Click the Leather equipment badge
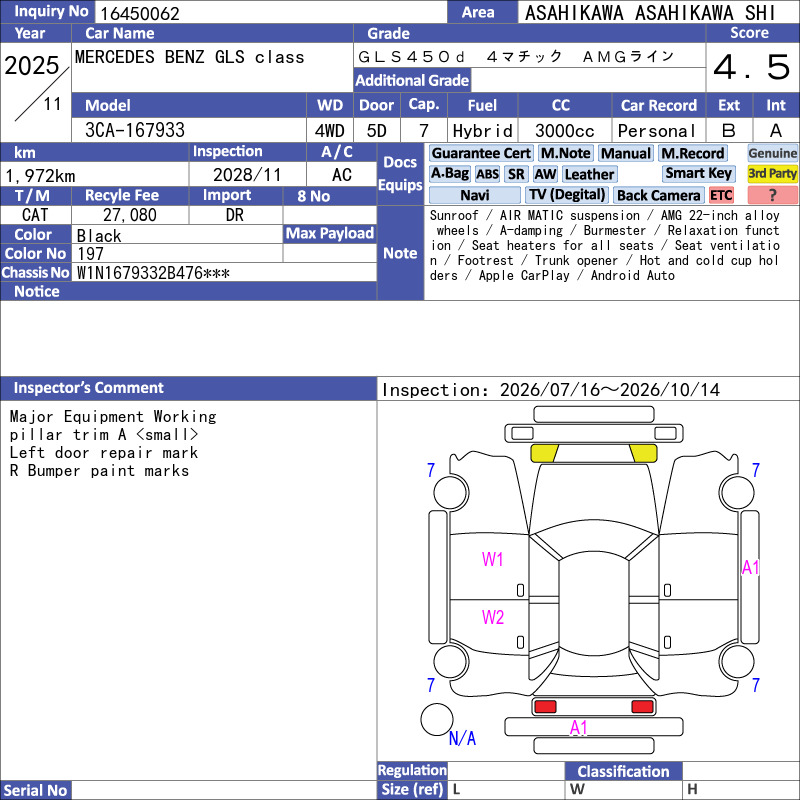Screen dimensions: 800x800 click(589, 174)
